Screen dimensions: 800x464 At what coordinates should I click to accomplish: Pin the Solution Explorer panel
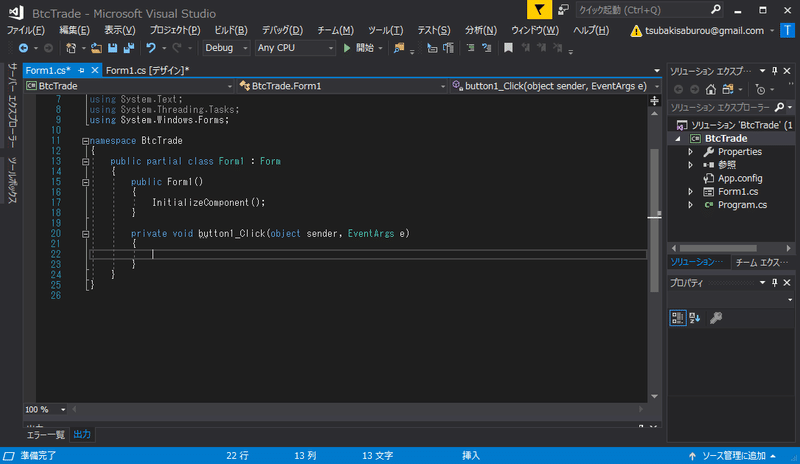point(774,71)
